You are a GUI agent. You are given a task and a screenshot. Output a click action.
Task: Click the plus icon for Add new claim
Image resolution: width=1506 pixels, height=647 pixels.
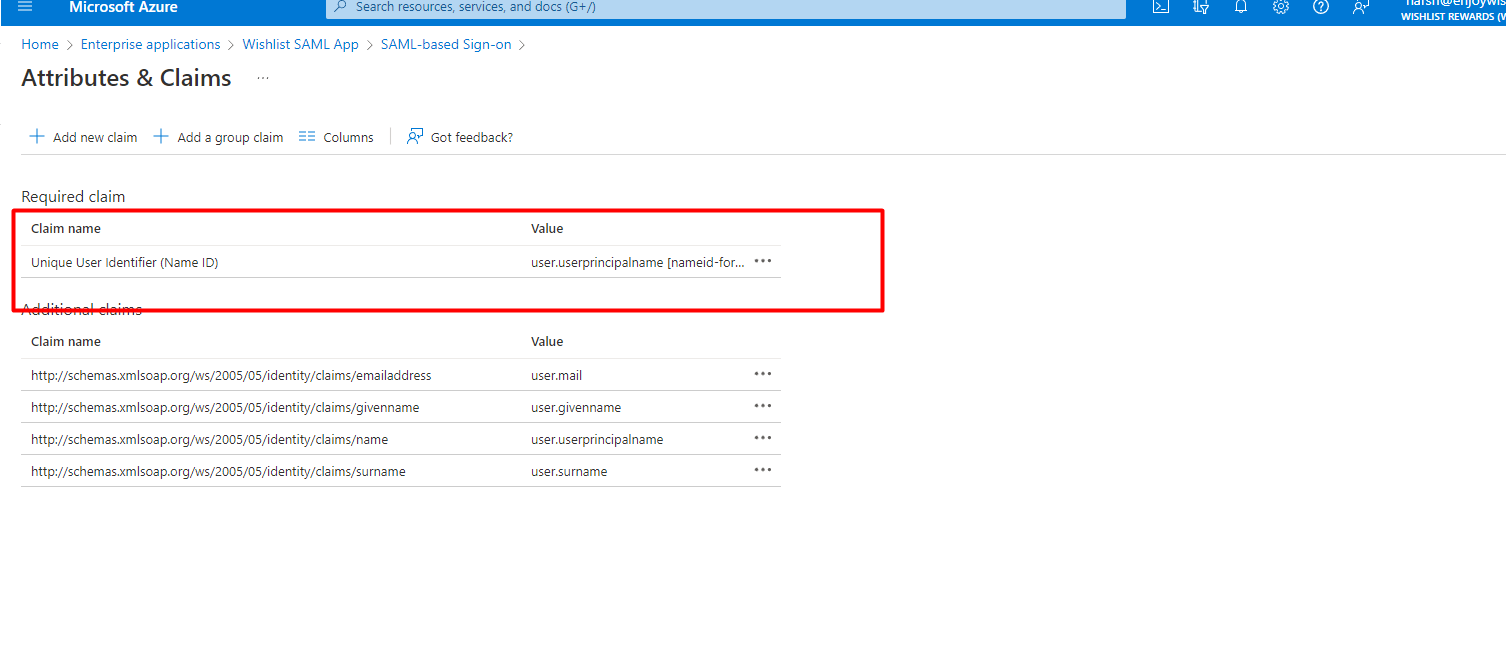[x=37, y=137]
